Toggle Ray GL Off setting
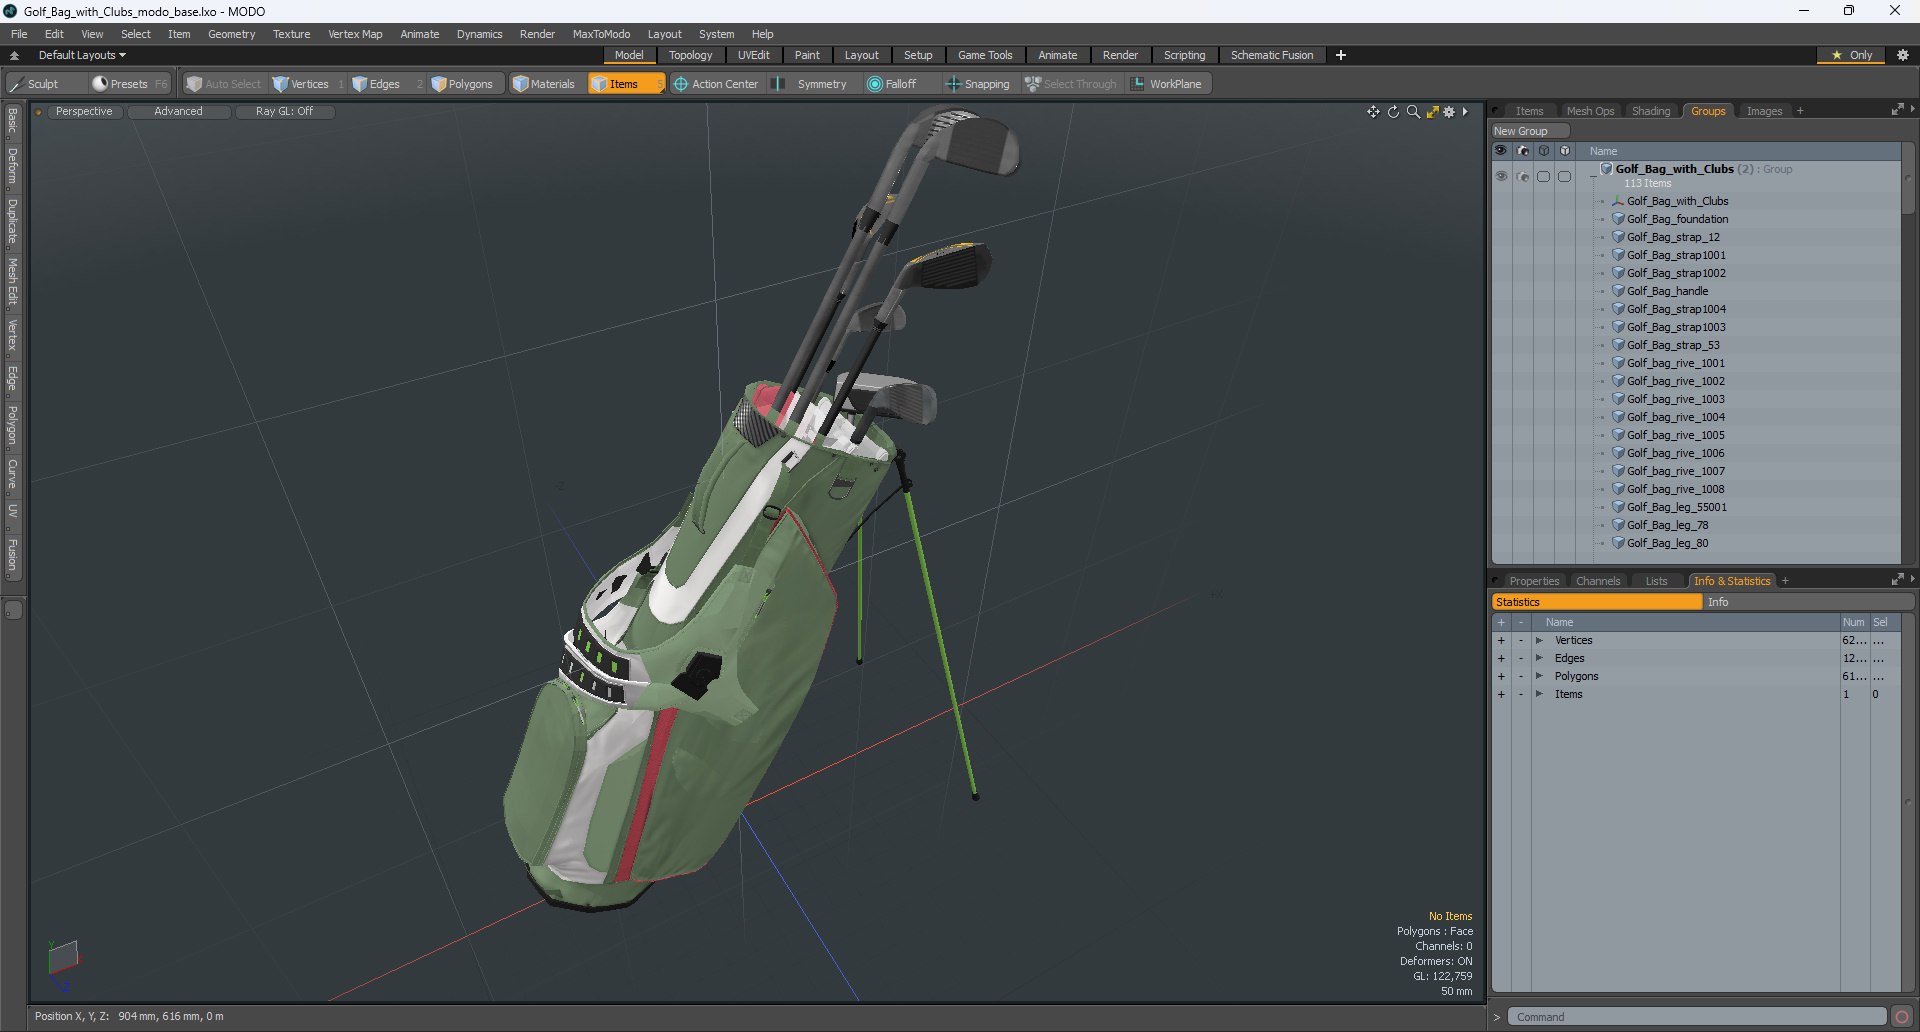1920x1032 pixels. click(284, 112)
